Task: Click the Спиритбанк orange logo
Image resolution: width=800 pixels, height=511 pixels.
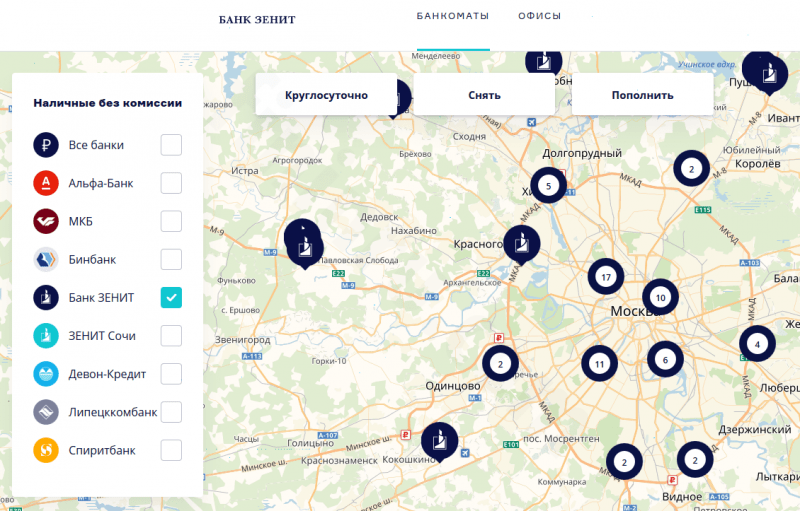Action: (x=46, y=450)
